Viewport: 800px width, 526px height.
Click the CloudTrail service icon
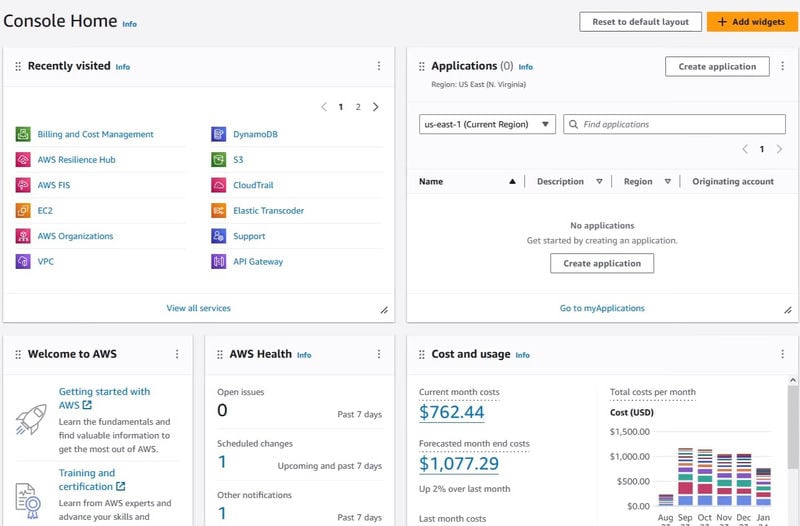pos(219,185)
